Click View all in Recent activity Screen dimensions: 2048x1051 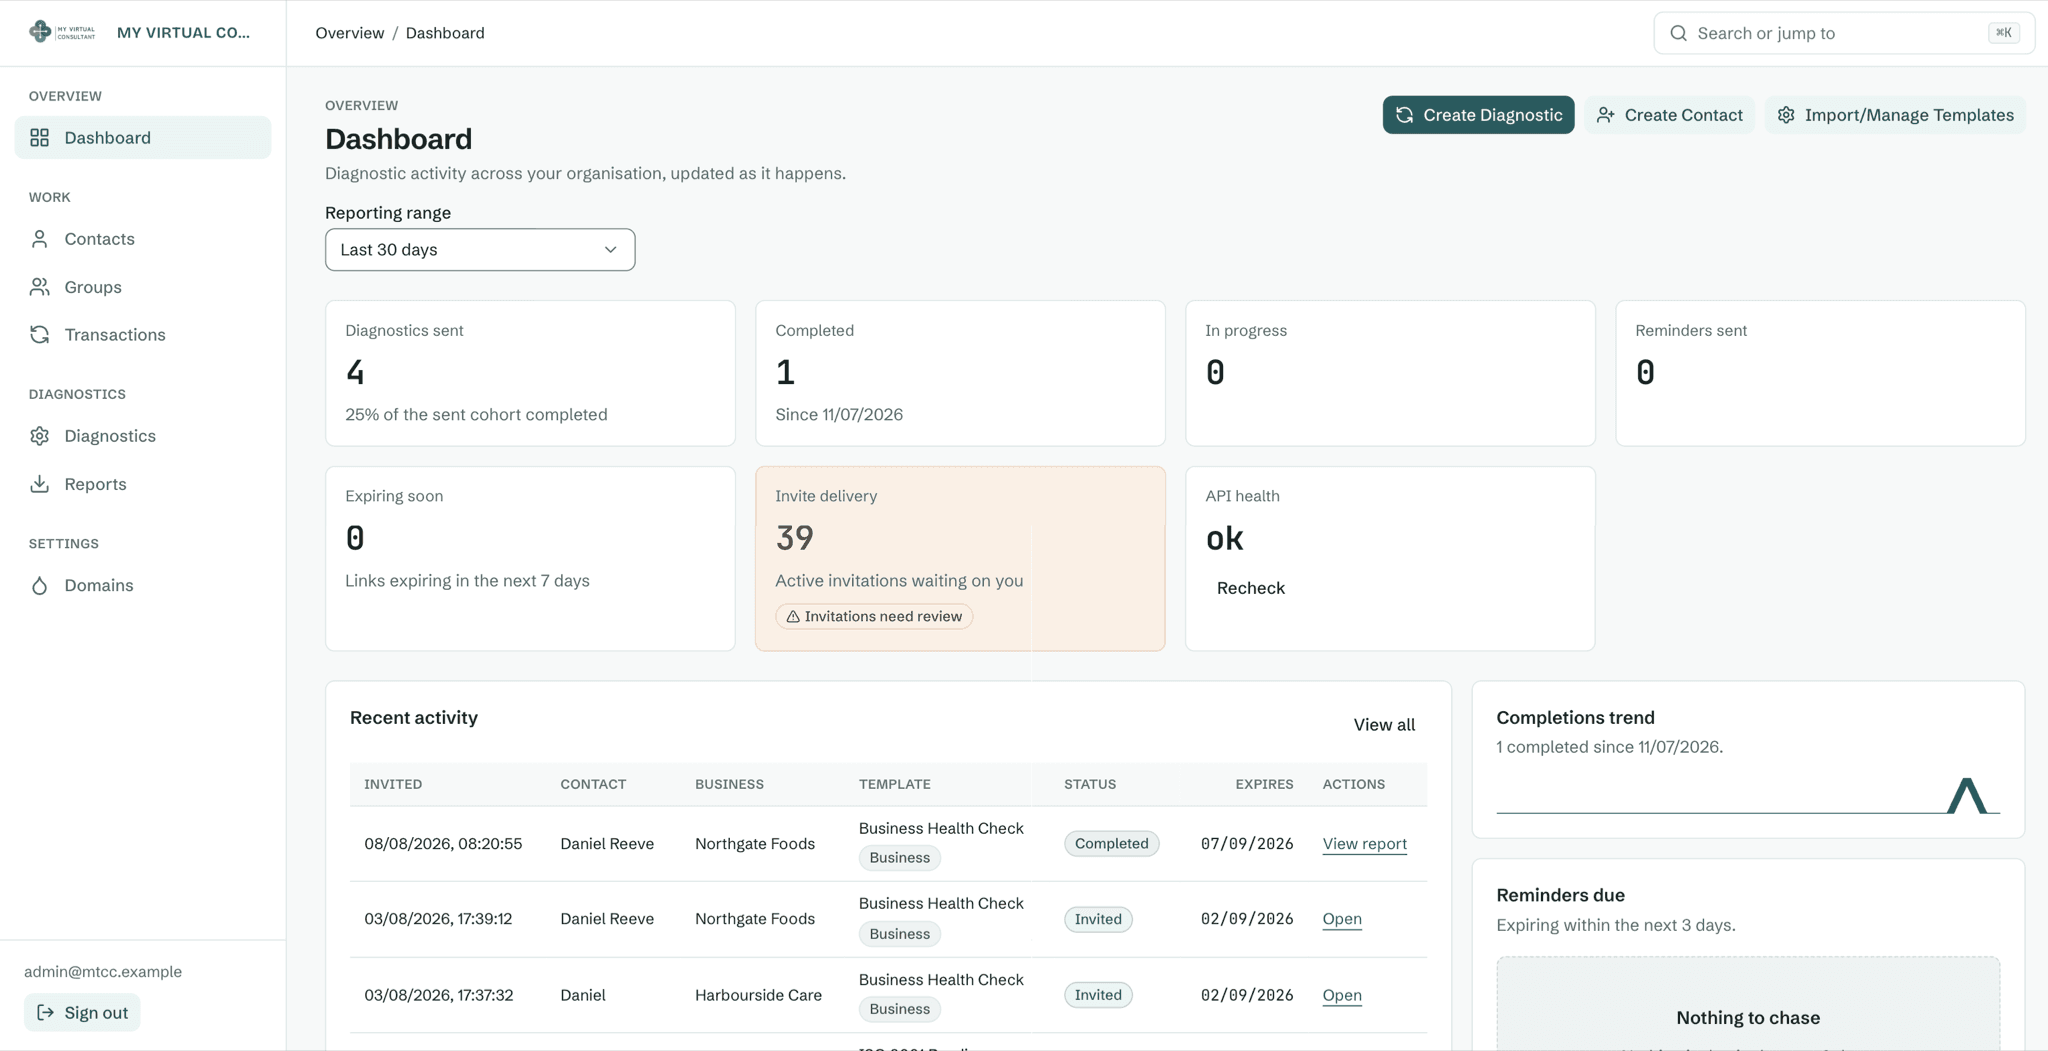click(x=1384, y=725)
